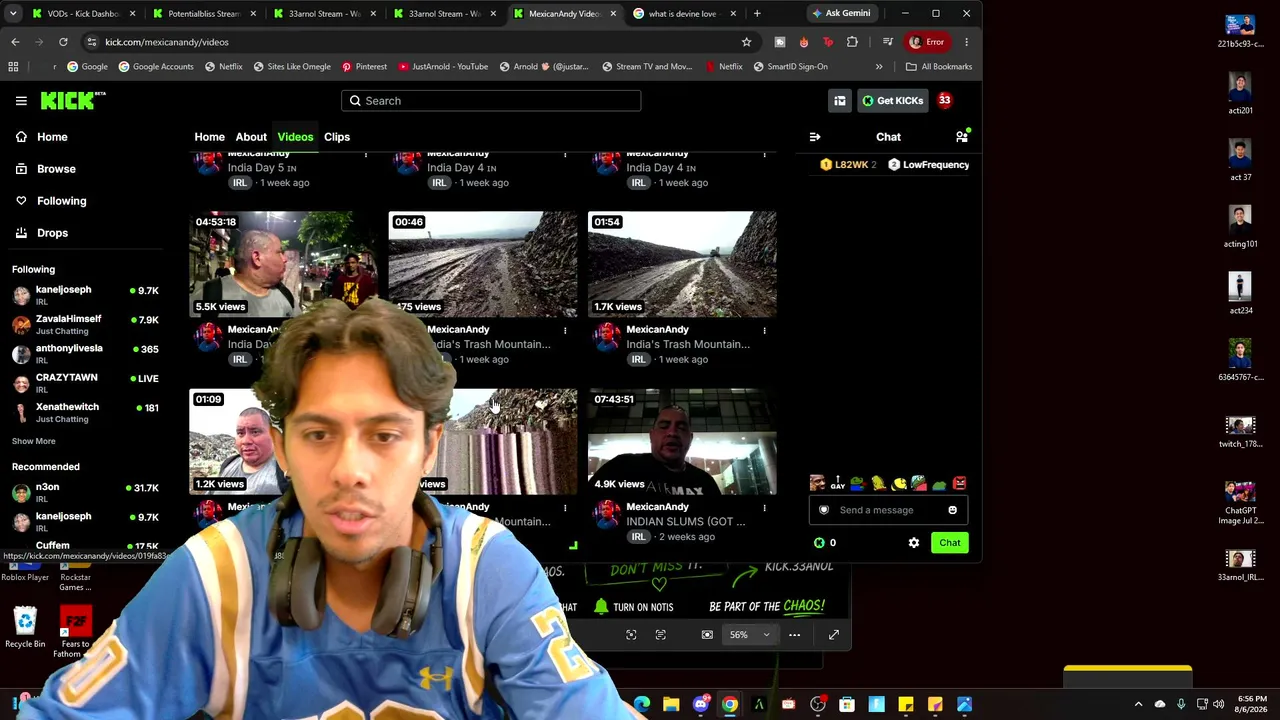1280x720 pixels.
Task: Open Chrome extensions puzzle icon
Action: coord(852,42)
